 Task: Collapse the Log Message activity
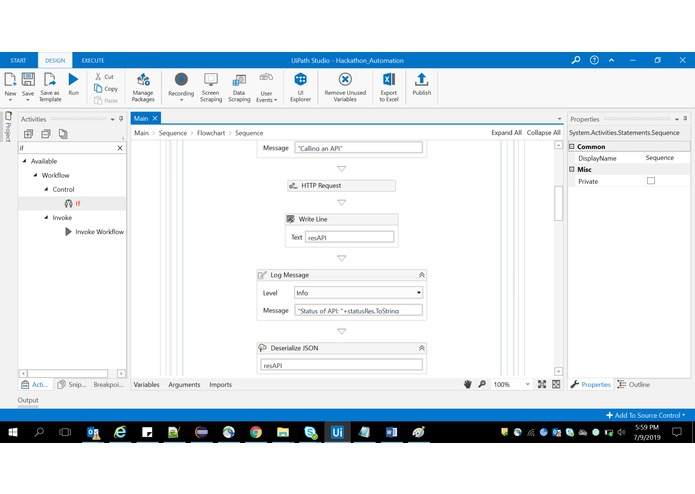pyautogui.click(x=422, y=275)
